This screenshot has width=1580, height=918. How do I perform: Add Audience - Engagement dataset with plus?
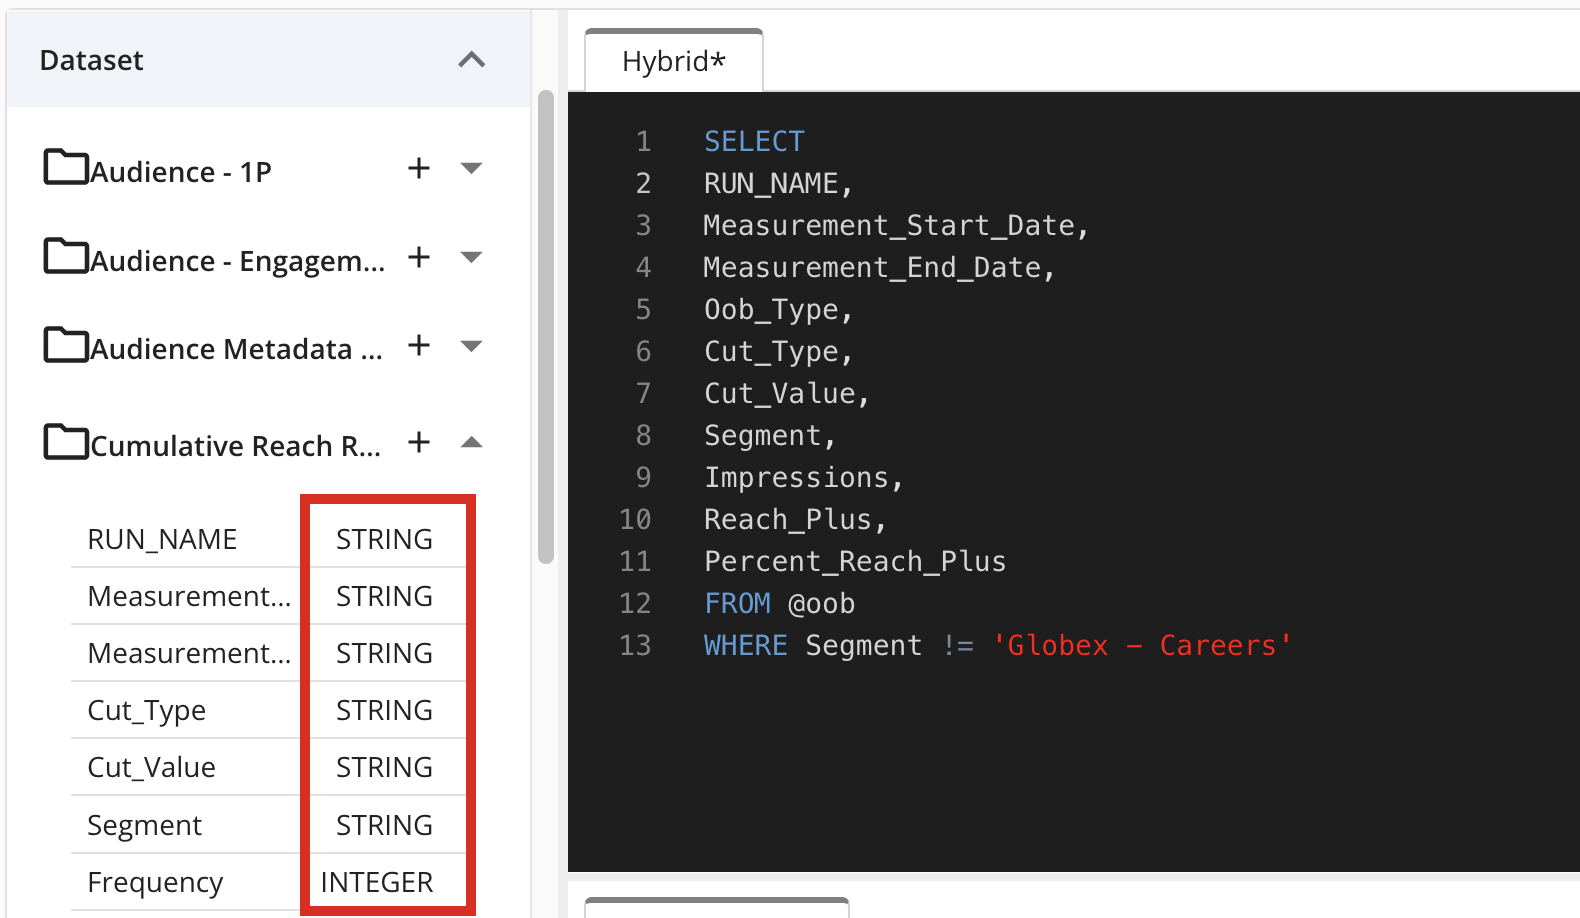(x=419, y=258)
